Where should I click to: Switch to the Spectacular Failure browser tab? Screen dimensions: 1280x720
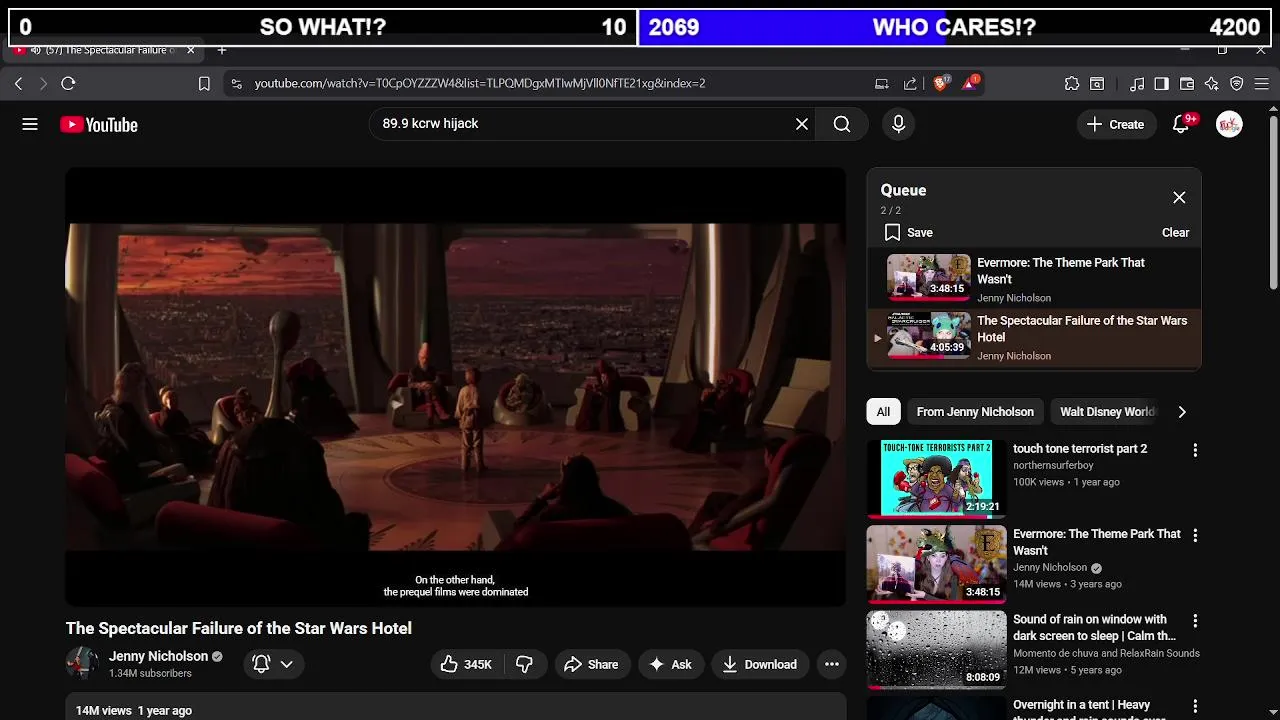[105, 50]
